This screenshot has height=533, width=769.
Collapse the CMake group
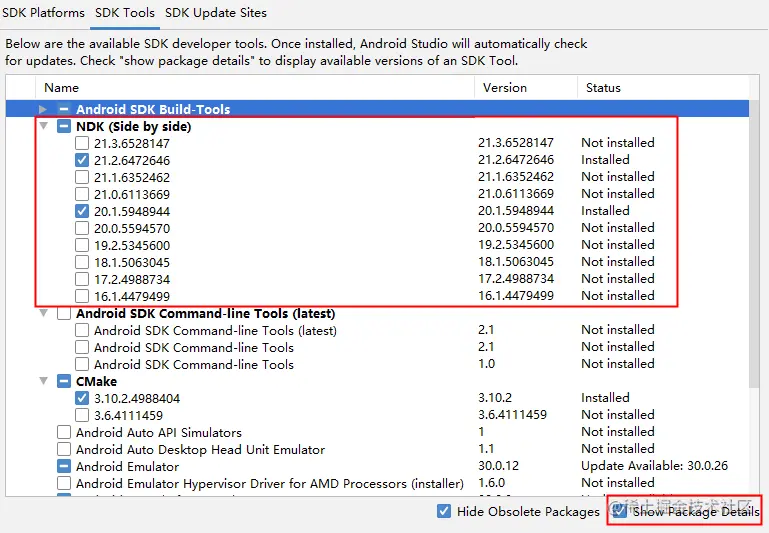pos(44,381)
